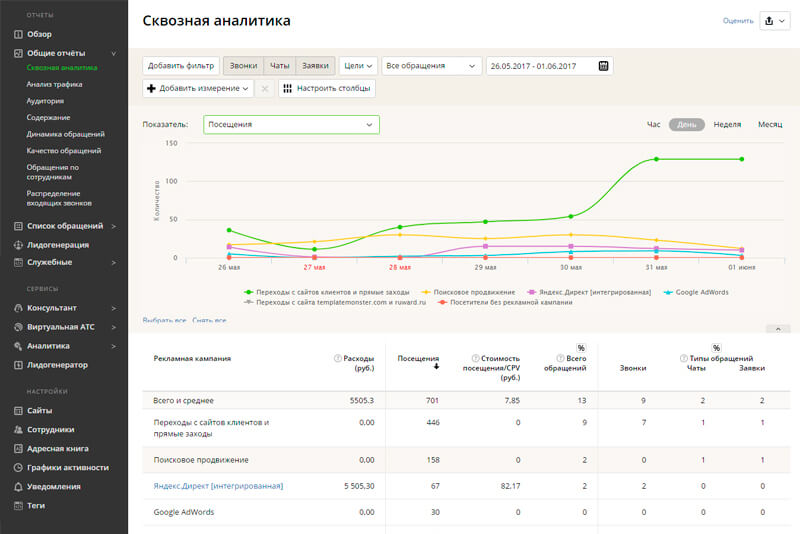
Task: Open the Посещения indicator dropdown
Action: click(x=291, y=124)
